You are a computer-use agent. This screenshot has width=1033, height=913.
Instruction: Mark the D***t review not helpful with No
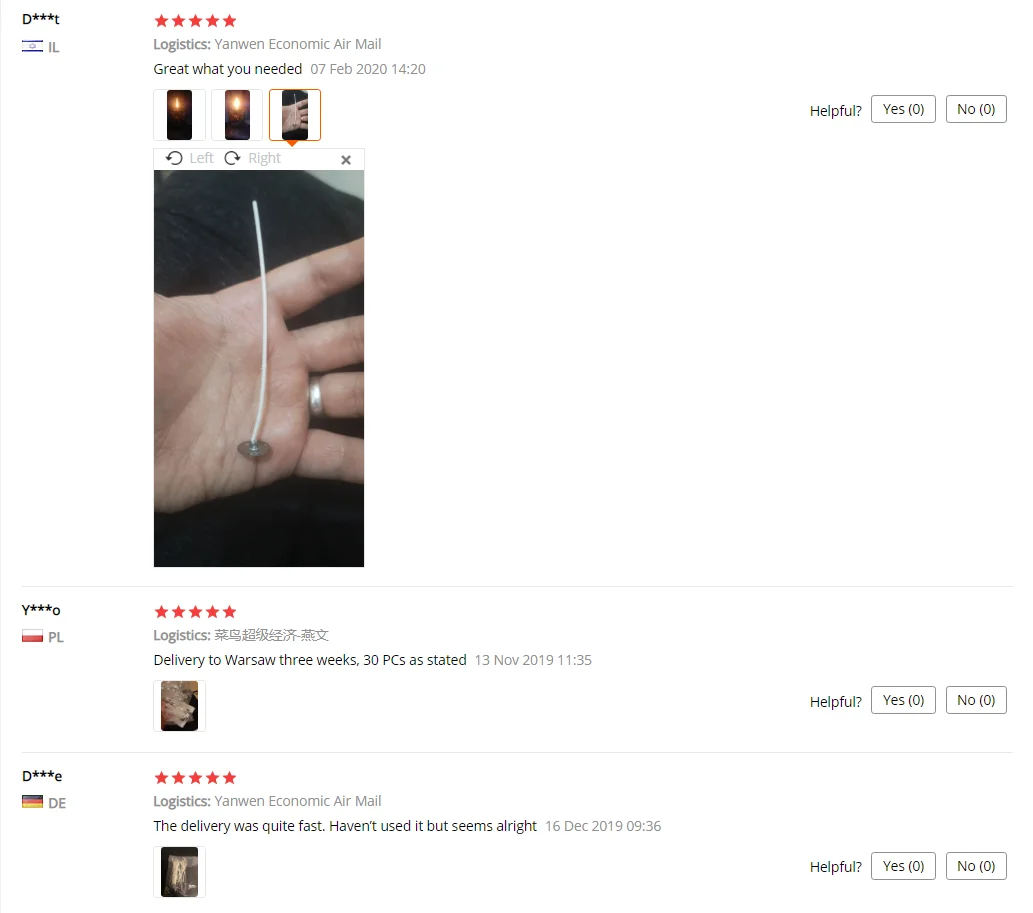pyautogui.click(x=976, y=109)
